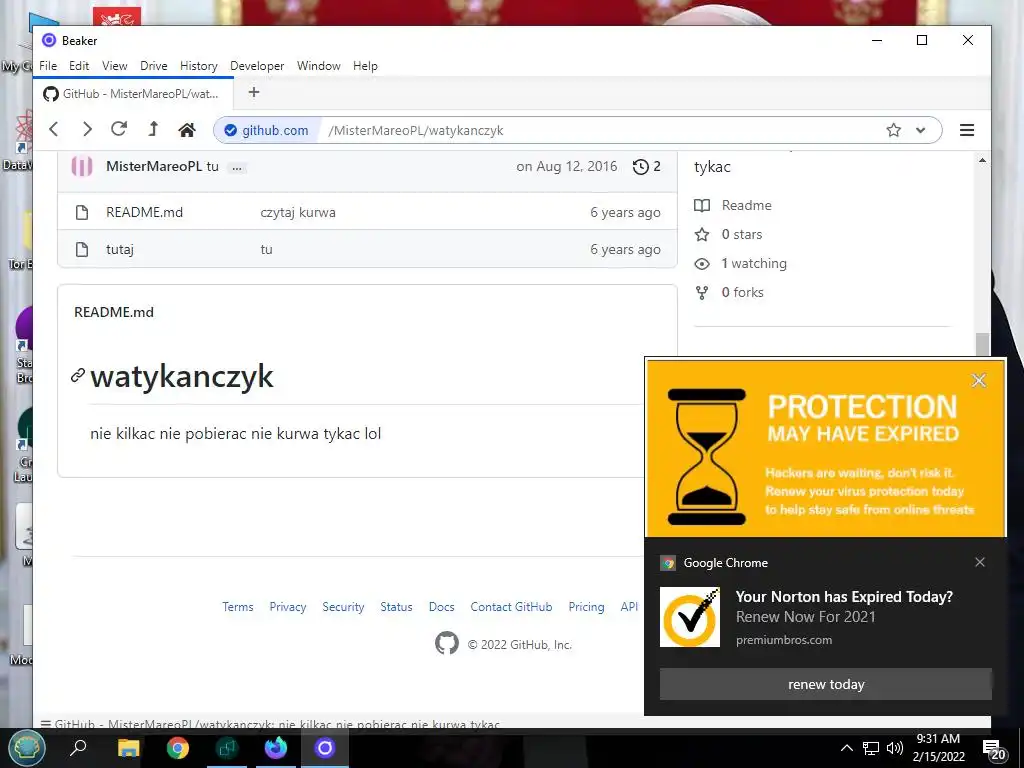This screenshot has height=768, width=1024.
Task: Open the dark green taskbar app icon
Action: pos(227,748)
